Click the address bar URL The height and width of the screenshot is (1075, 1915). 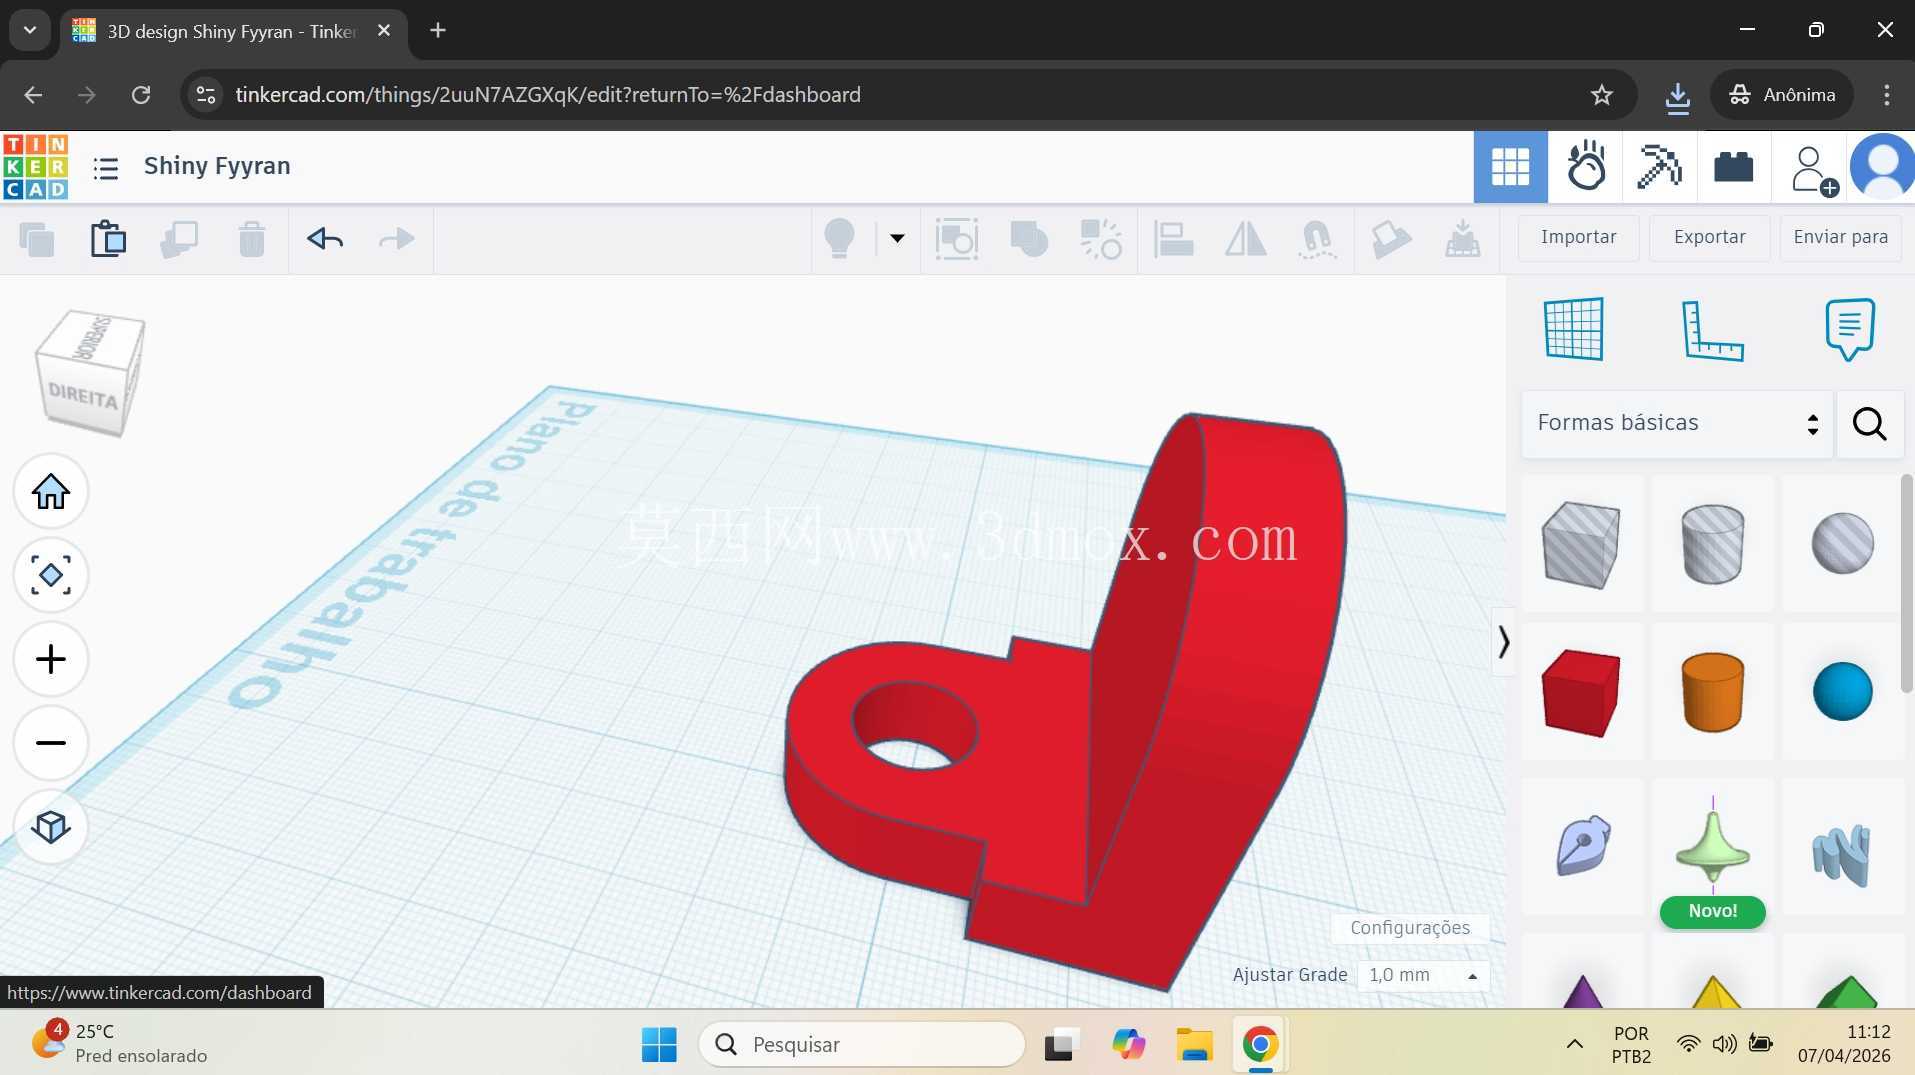548,95
